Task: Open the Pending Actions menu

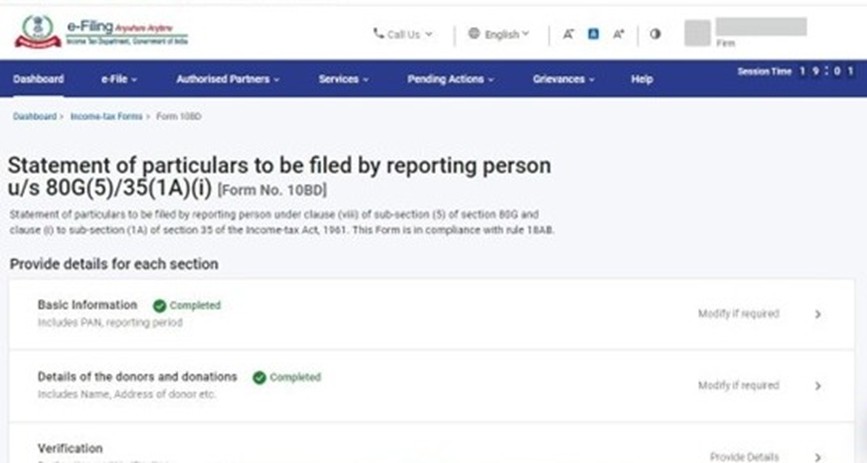Action: tap(451, 79)
